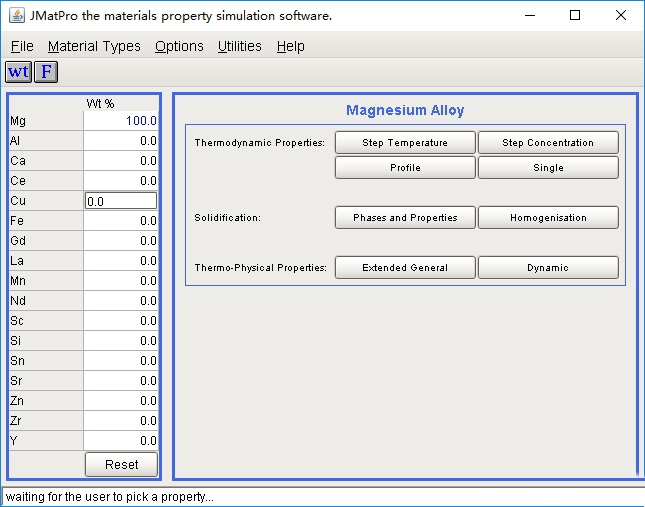Click the Single calculation button

(x=548, y=168)
